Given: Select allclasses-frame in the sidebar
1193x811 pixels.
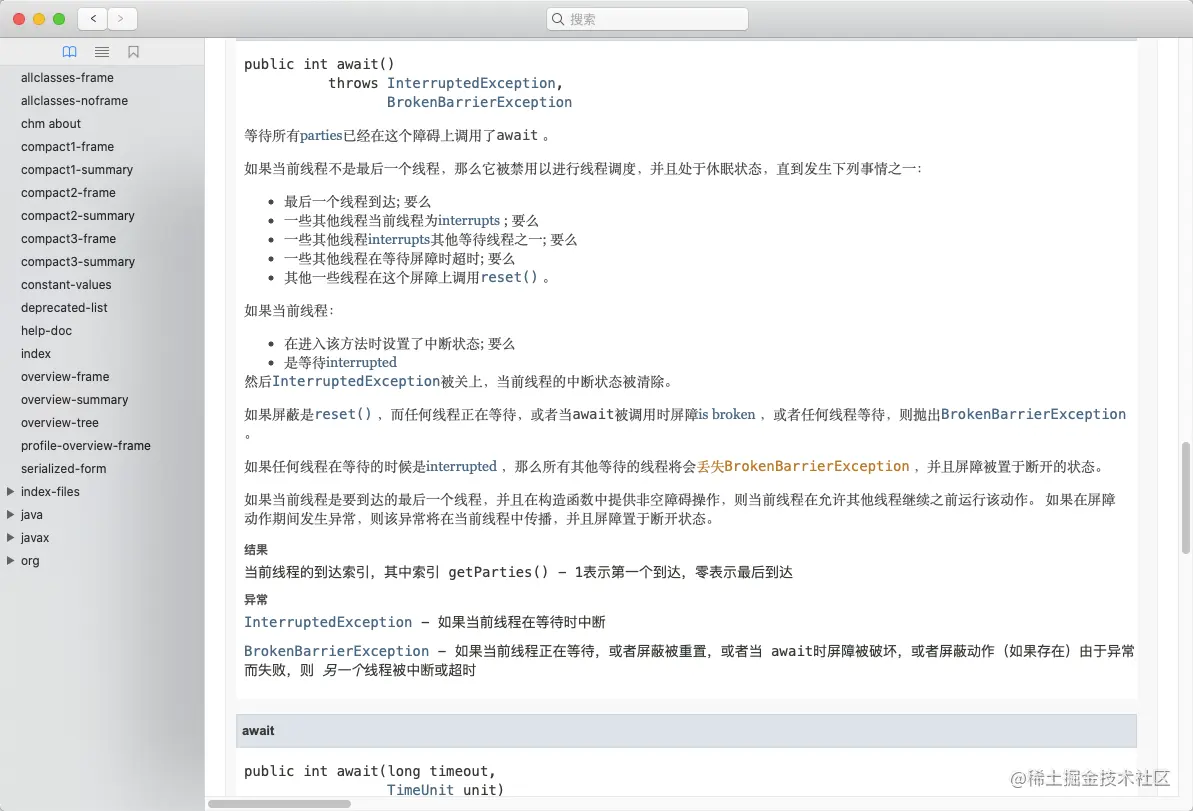Looking at the screenshot, I should [x=67, y=77].
